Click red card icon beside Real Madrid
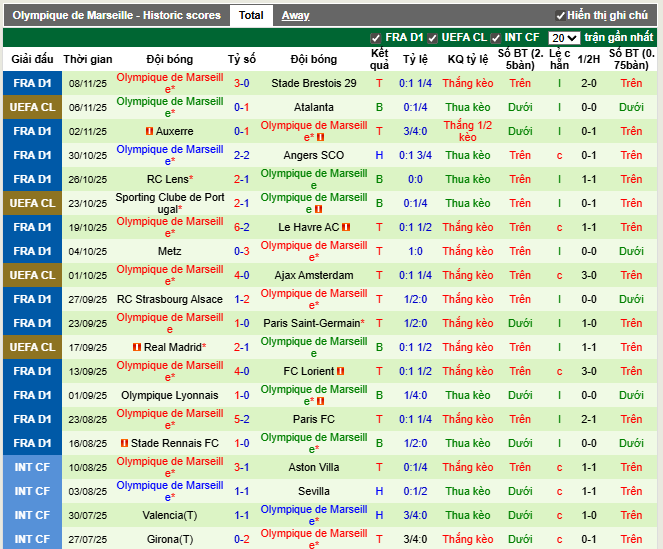 click(137, 347)
